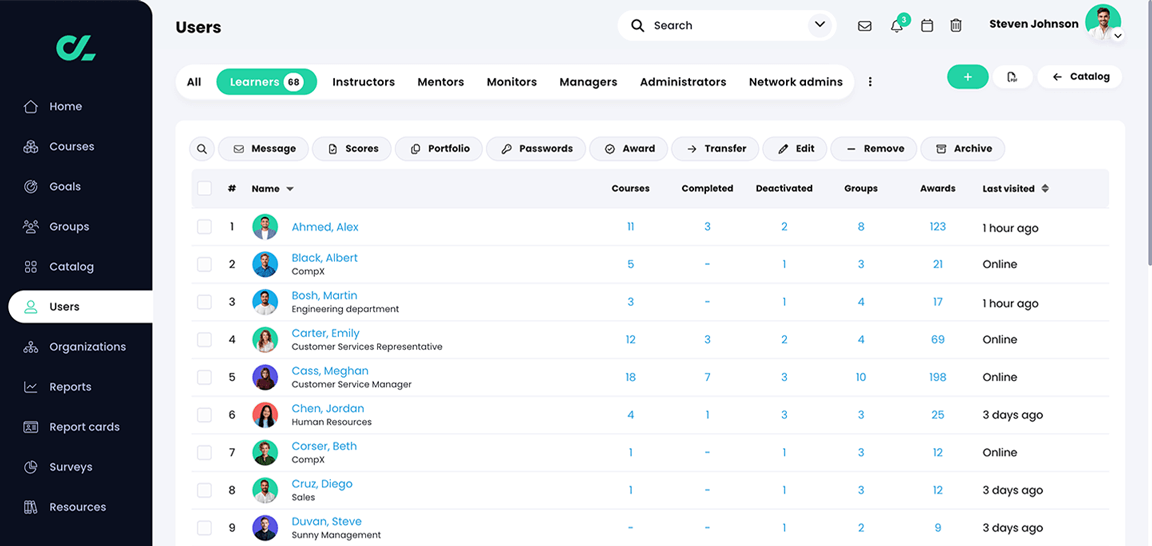Switch to the Administrators tab
Viewport: 1152px width, 546px height.
click(683, 82)
